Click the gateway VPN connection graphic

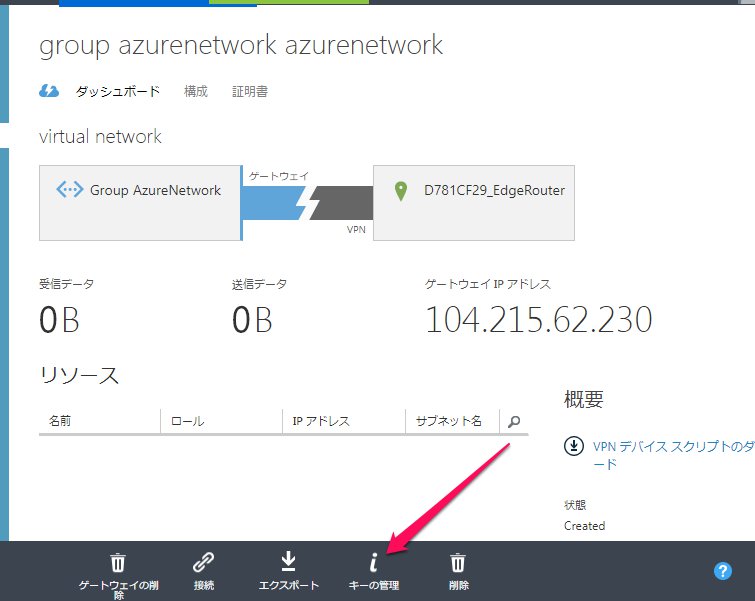pyautogui.click(x=307, y=203)
